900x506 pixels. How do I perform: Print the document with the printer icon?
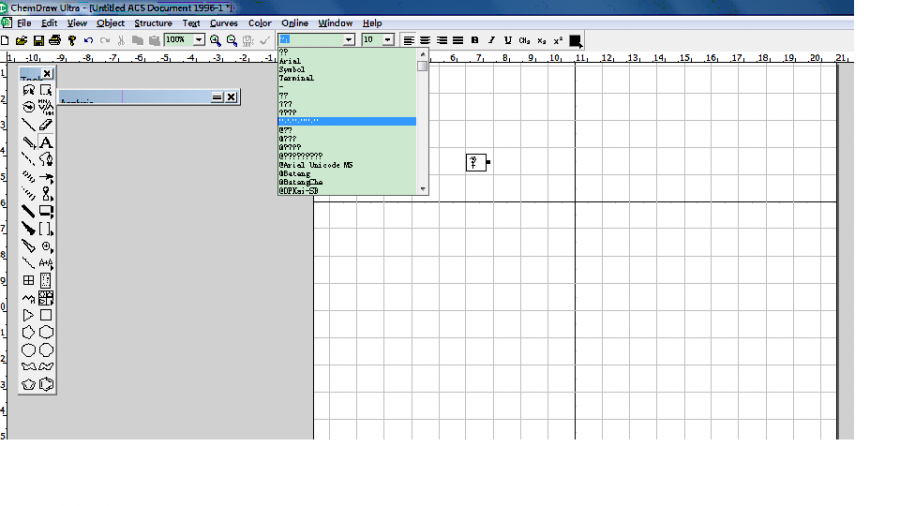55,40
